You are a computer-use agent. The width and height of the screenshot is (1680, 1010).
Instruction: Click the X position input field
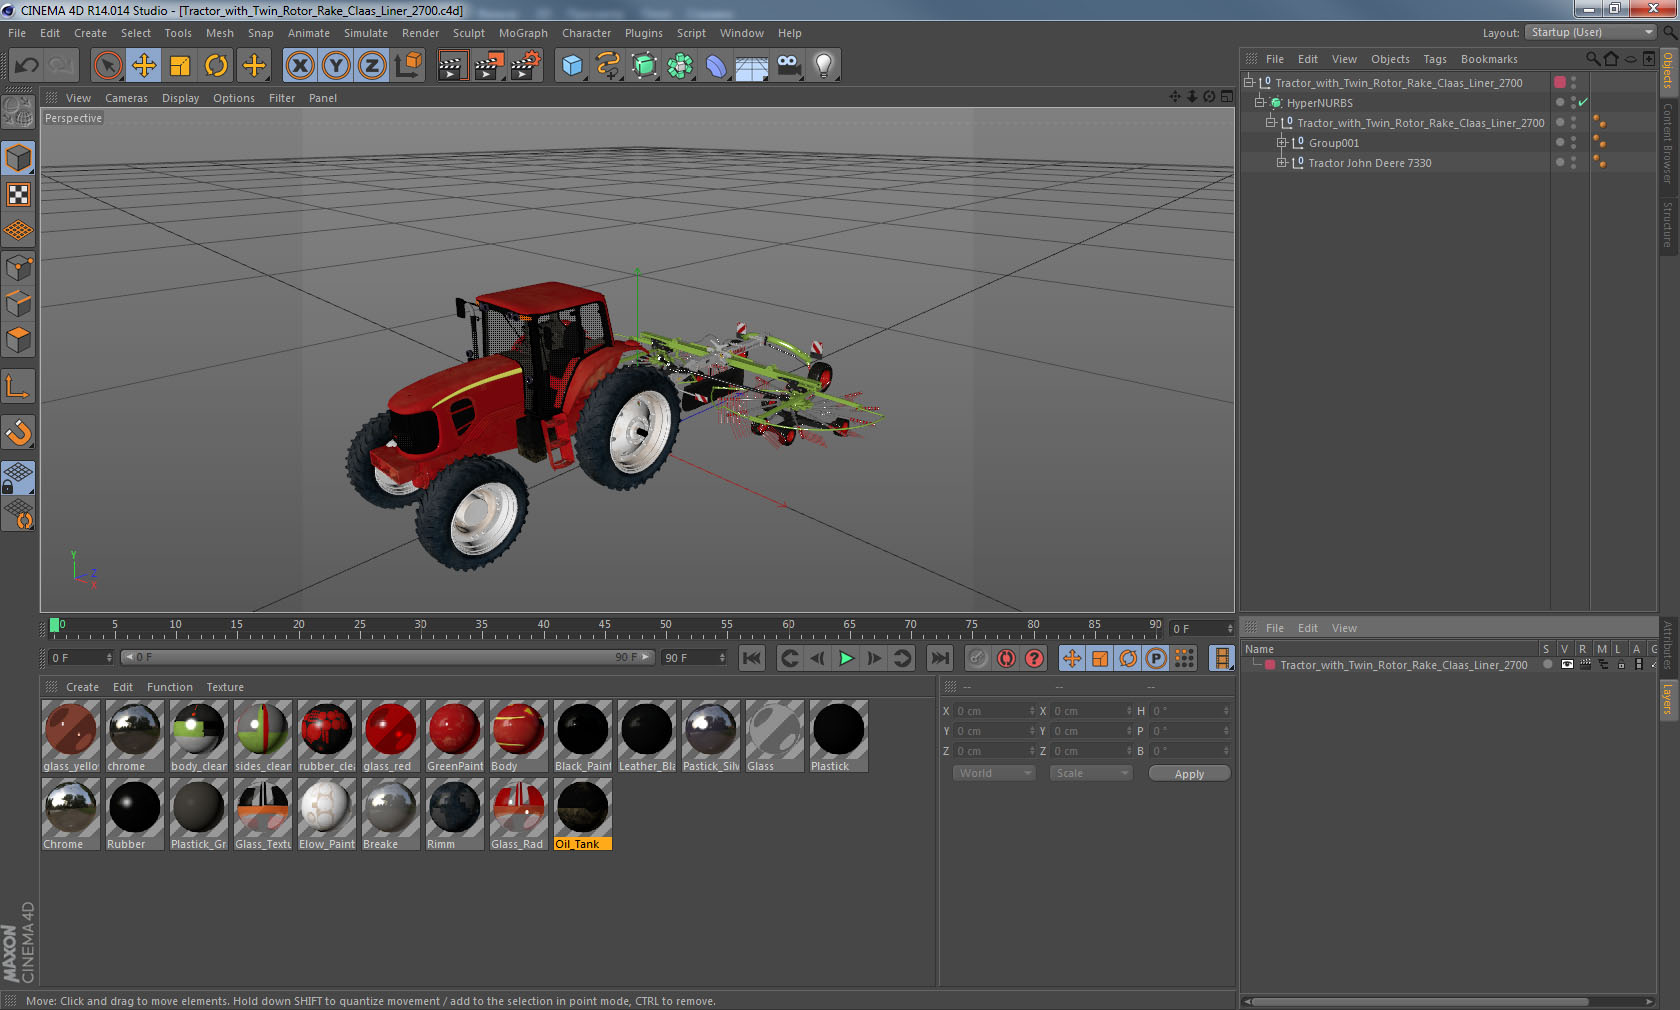995,711
